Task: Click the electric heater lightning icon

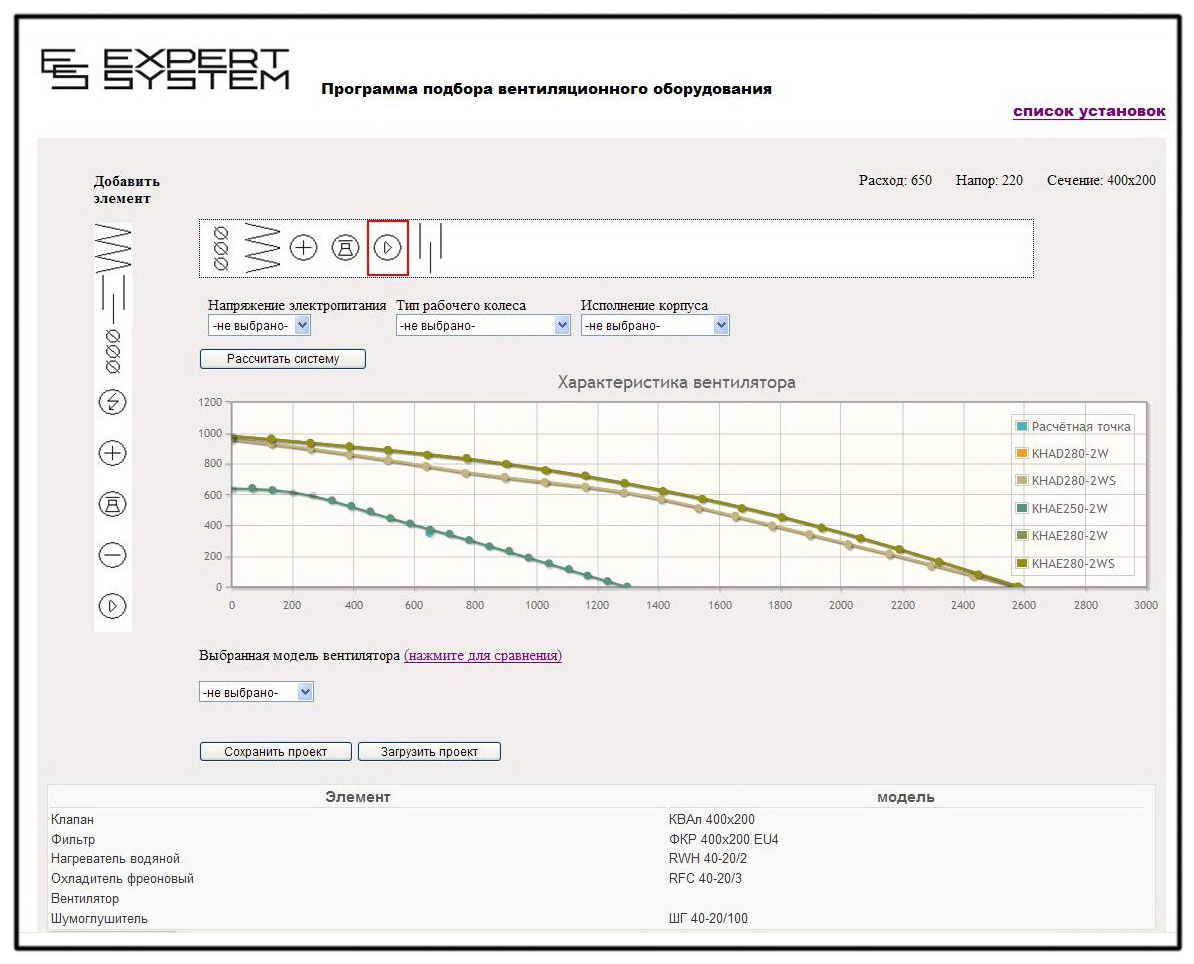Action: 112,403
